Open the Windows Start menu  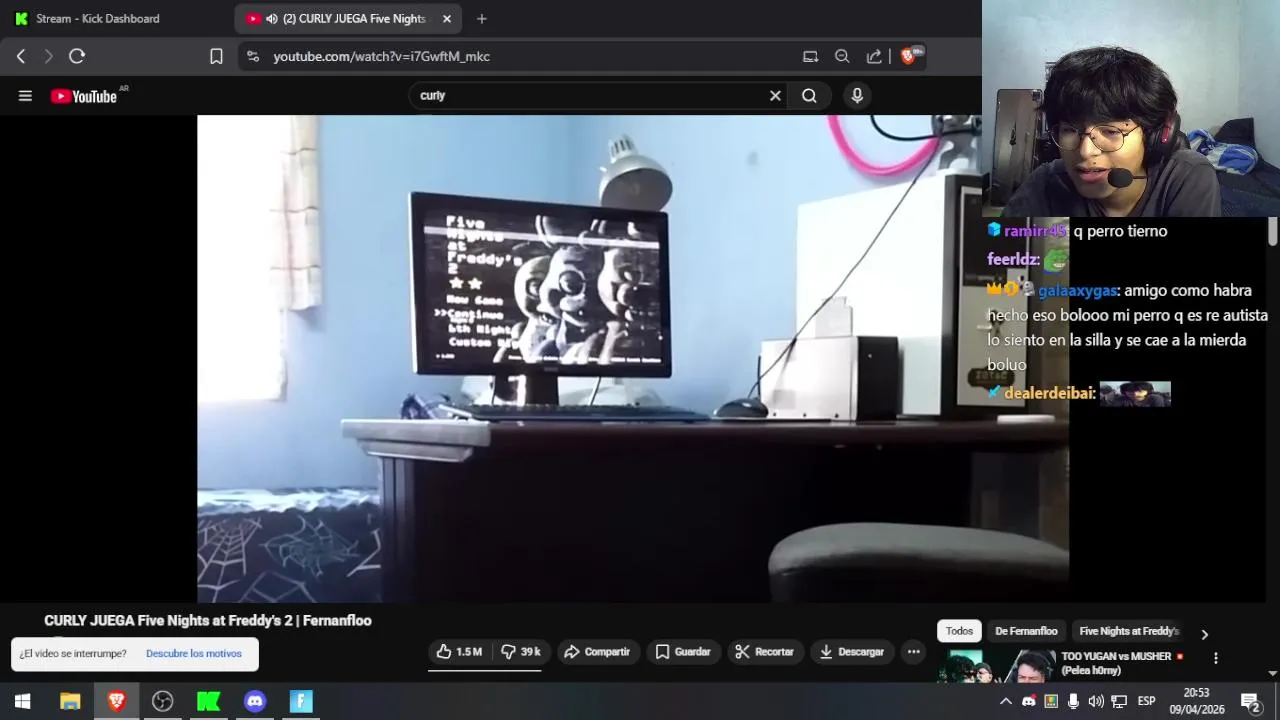23,701
